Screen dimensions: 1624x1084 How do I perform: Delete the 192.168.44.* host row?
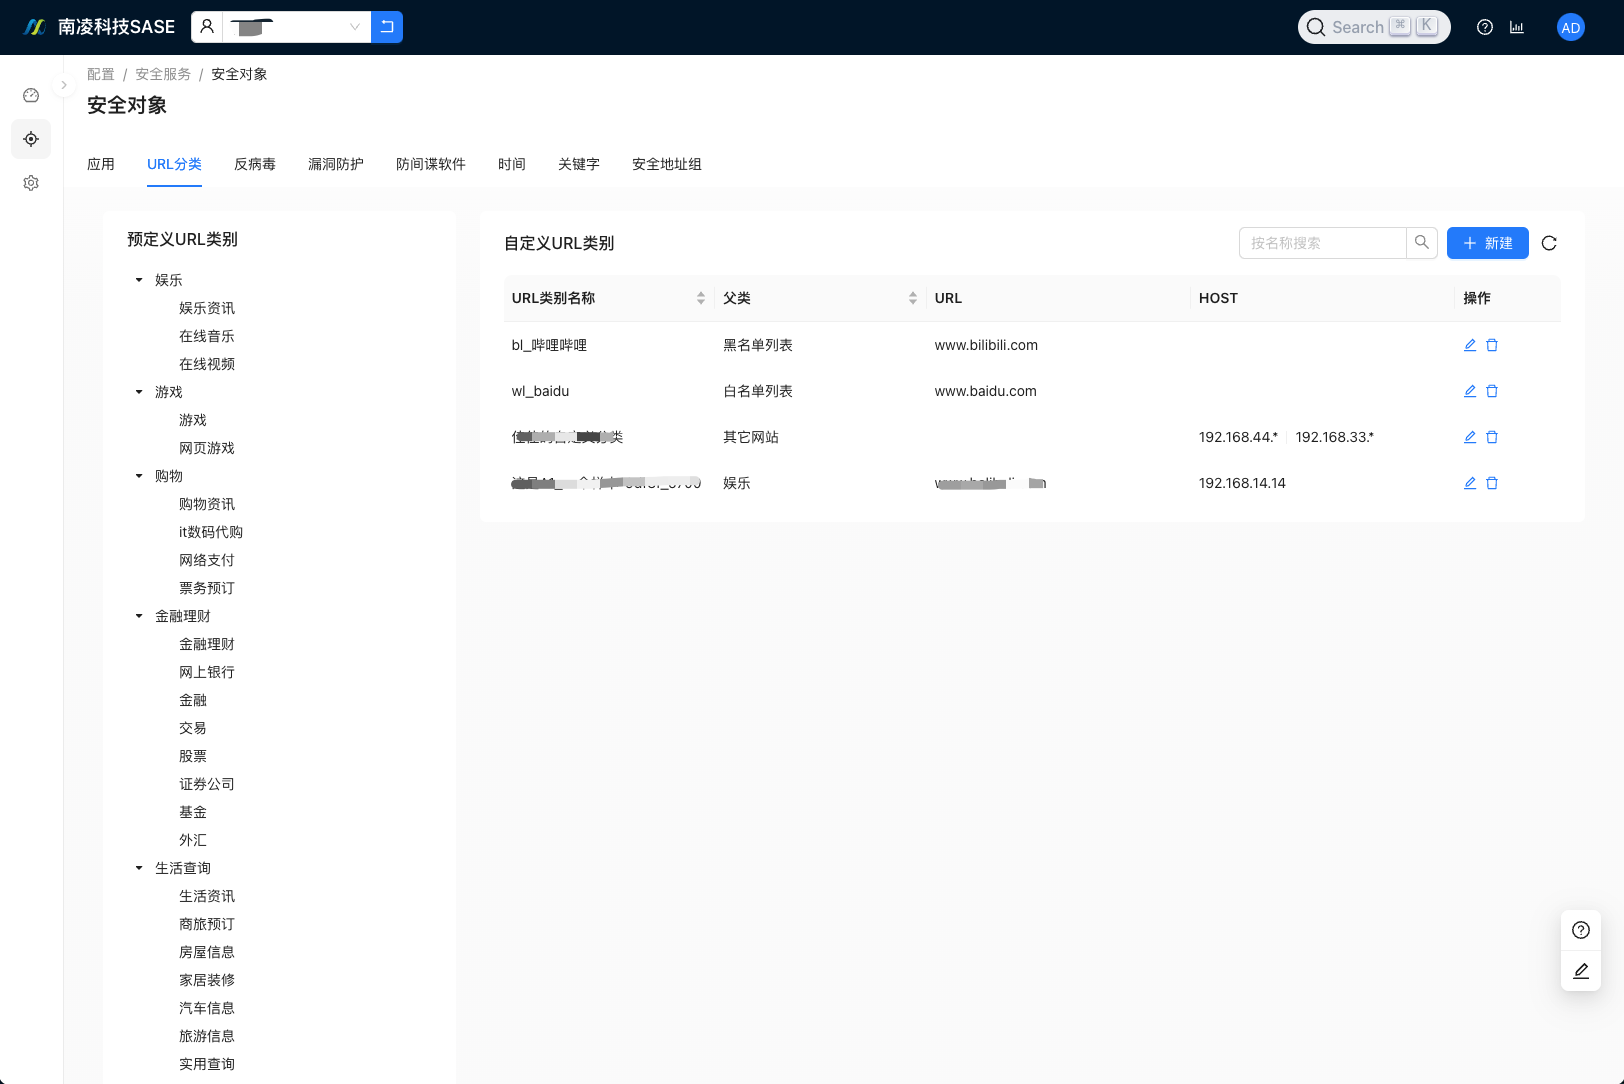click(1492, 437)
